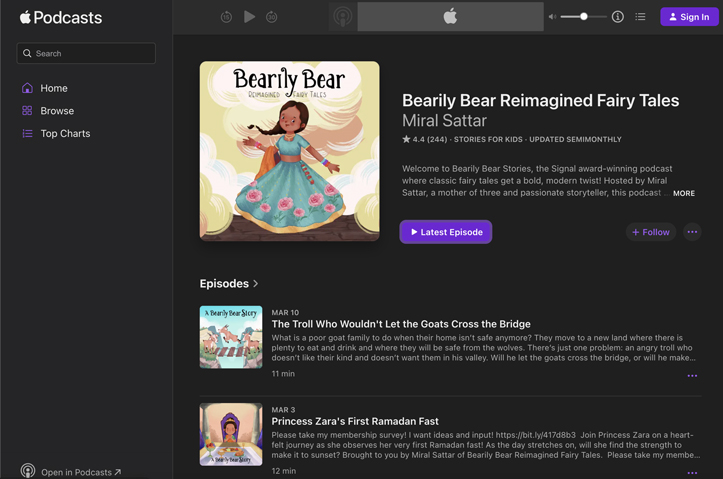Viewport: 723px width, 479px height.
Task: Open options menu for Princess Zara episode
Action: tap(692, 473)
